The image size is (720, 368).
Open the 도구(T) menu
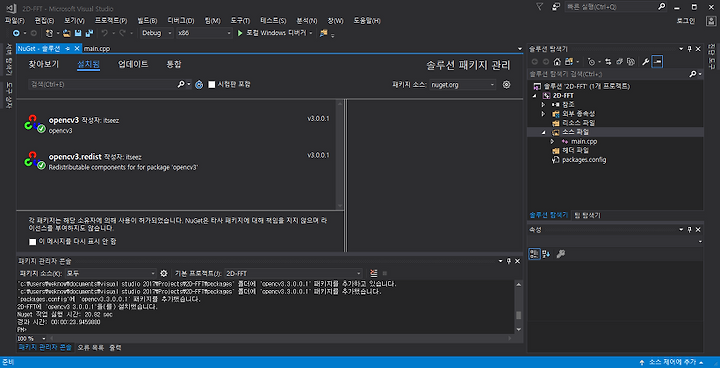[240, 21]
